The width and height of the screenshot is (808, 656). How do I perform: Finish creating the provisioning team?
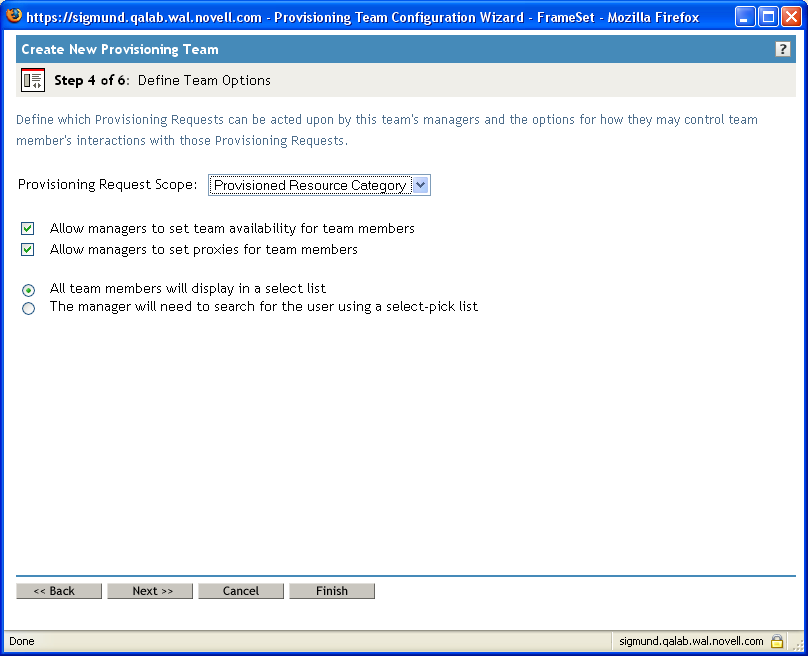pos(331,590)
